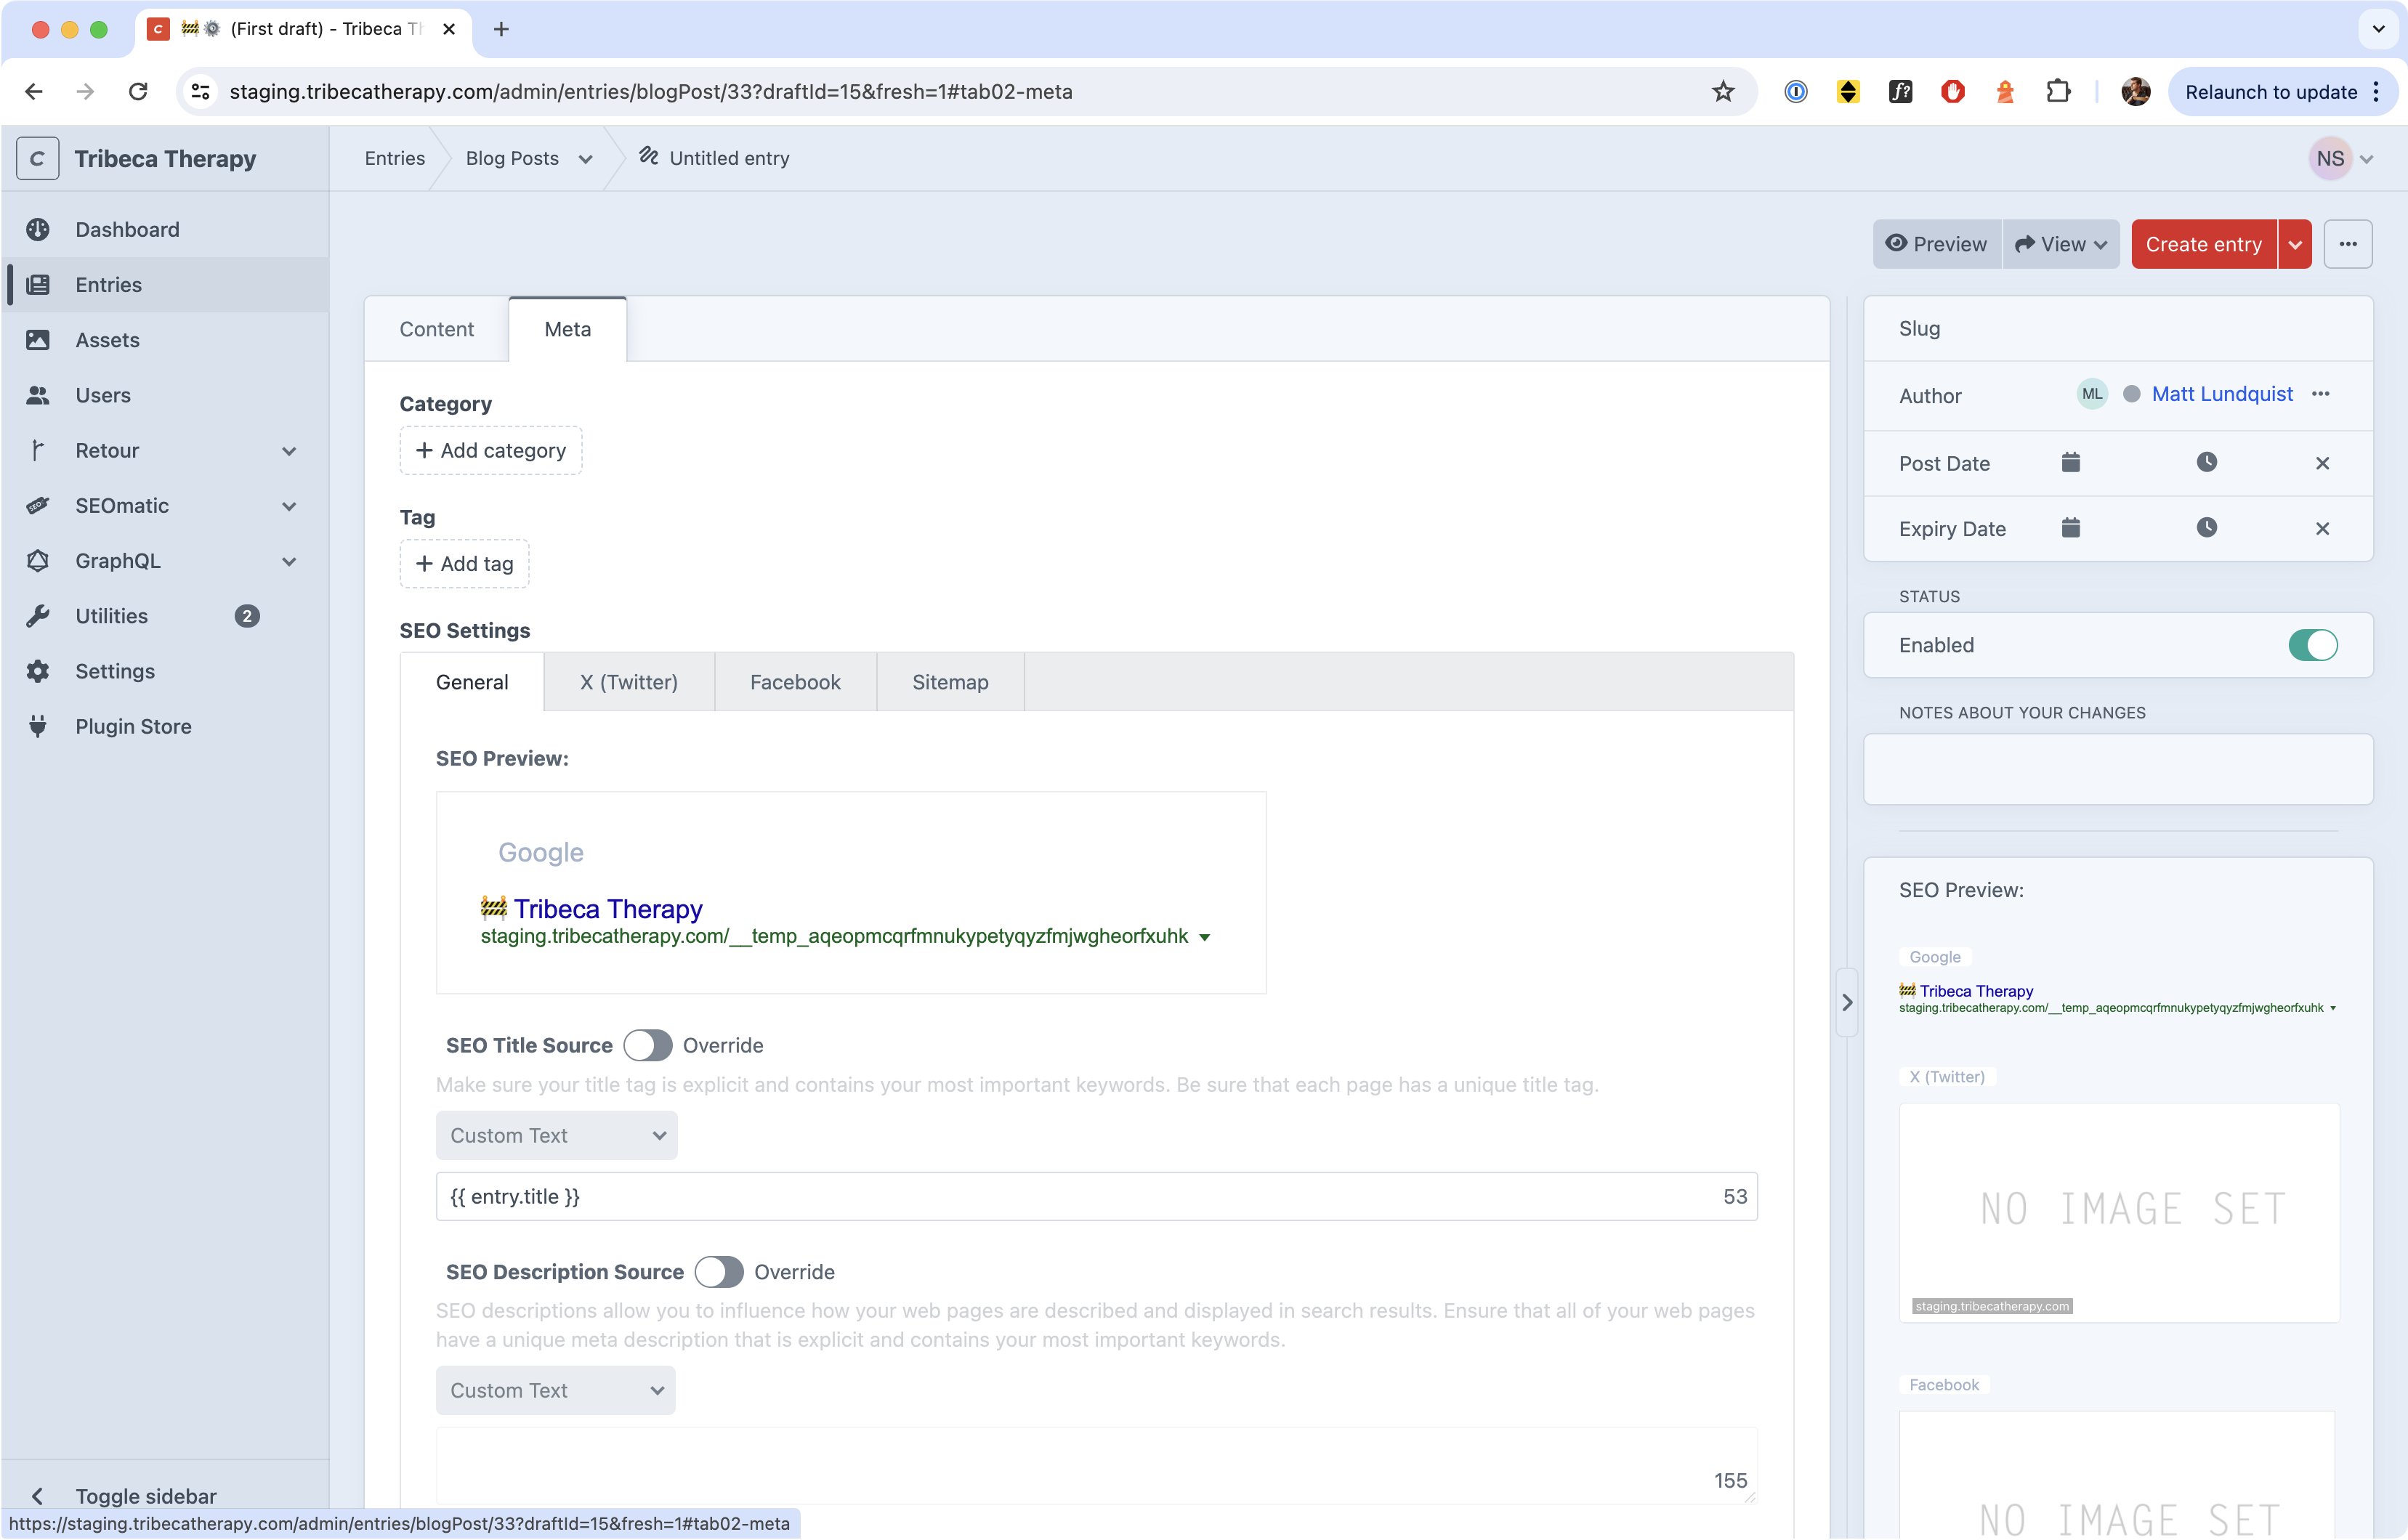This screenshot has height=1540, width=2408.
Task: Click Toggle sidebar at bottom left
Action: [x=146, y=1496]
